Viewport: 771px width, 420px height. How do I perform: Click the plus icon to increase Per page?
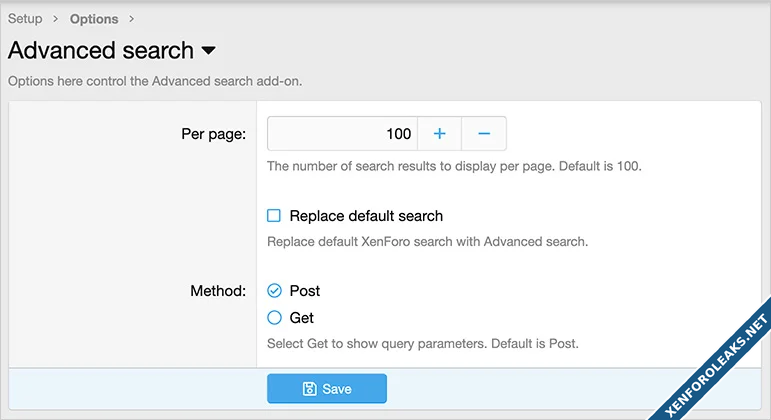point(439,133)
